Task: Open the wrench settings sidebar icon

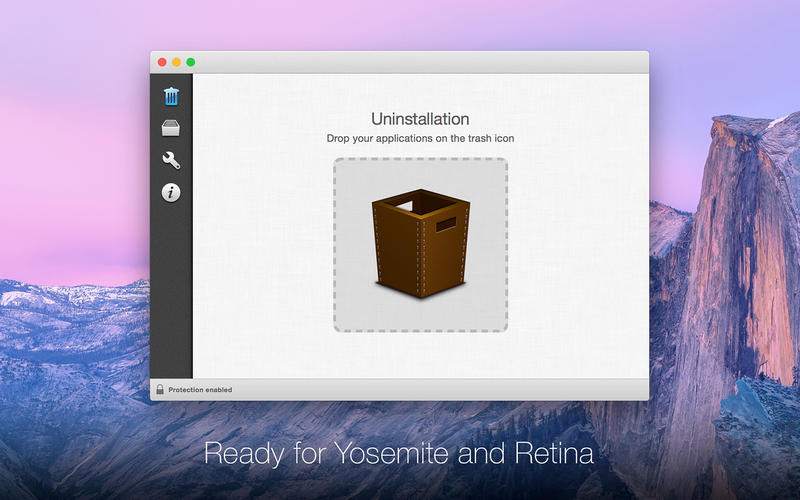Action: 171,160
